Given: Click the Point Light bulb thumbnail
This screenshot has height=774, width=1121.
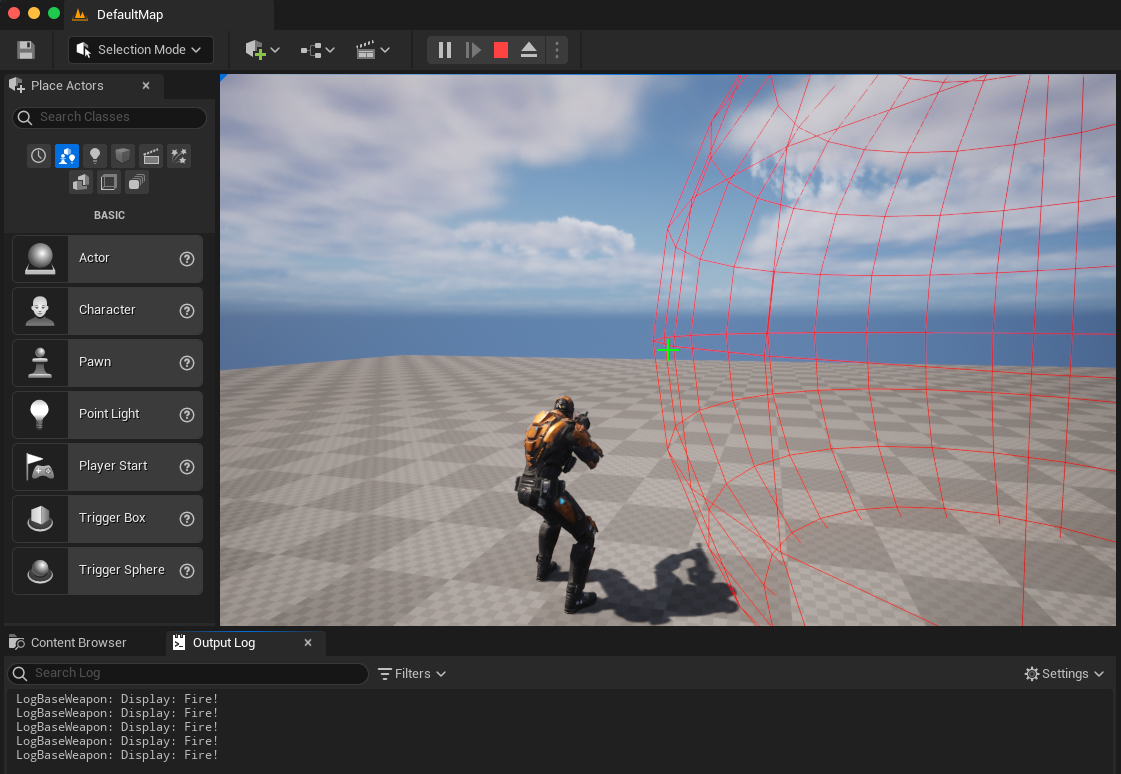Looking at the screenshot, I should (40, 415).
